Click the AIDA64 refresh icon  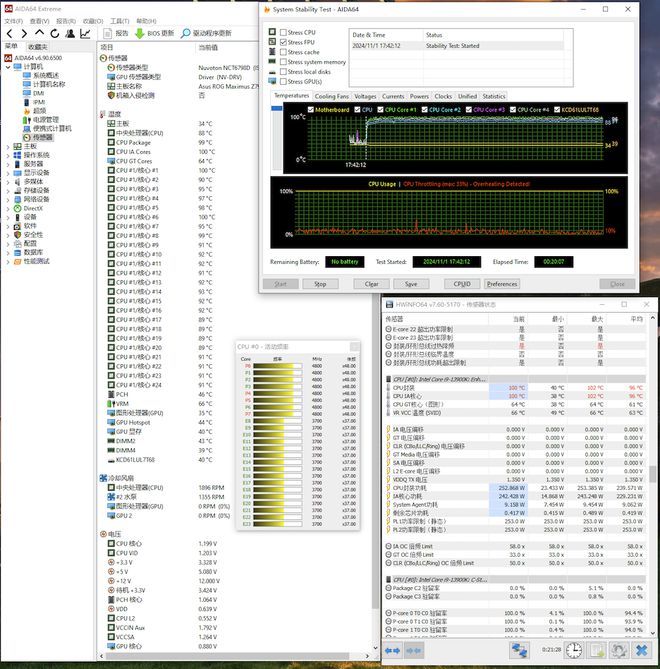[x=55, y=33]
